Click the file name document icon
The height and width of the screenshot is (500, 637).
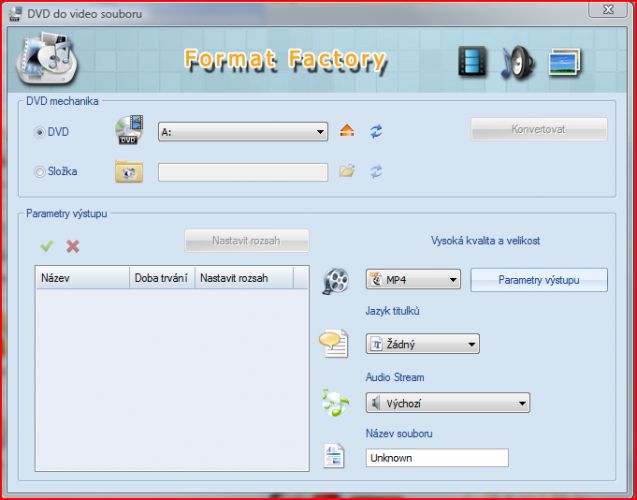coord(334,456)
